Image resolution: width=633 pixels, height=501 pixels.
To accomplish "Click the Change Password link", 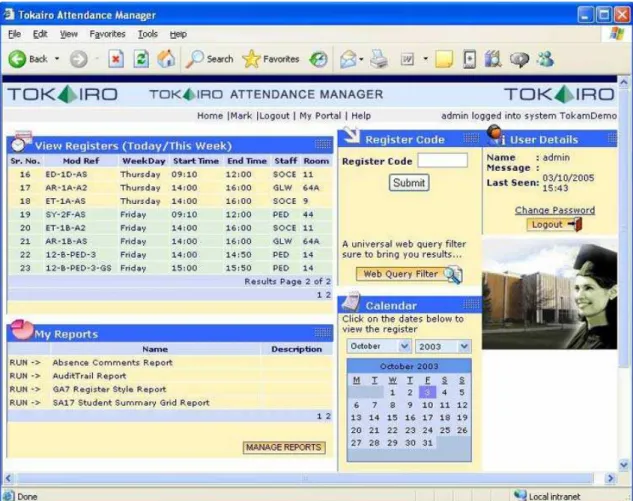I will coord(555,210).
